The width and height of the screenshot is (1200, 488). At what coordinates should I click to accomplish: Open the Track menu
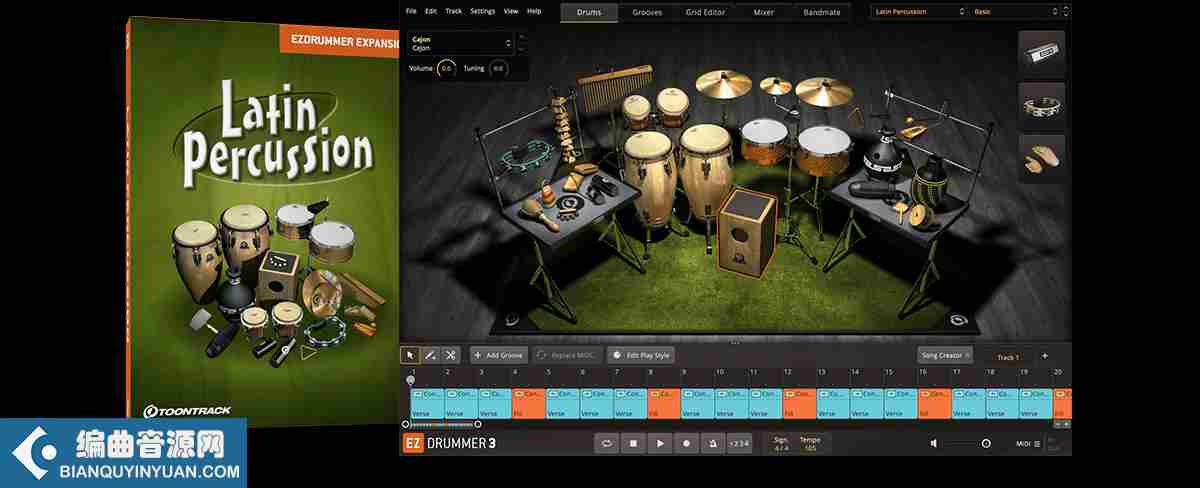pos(454,11)
